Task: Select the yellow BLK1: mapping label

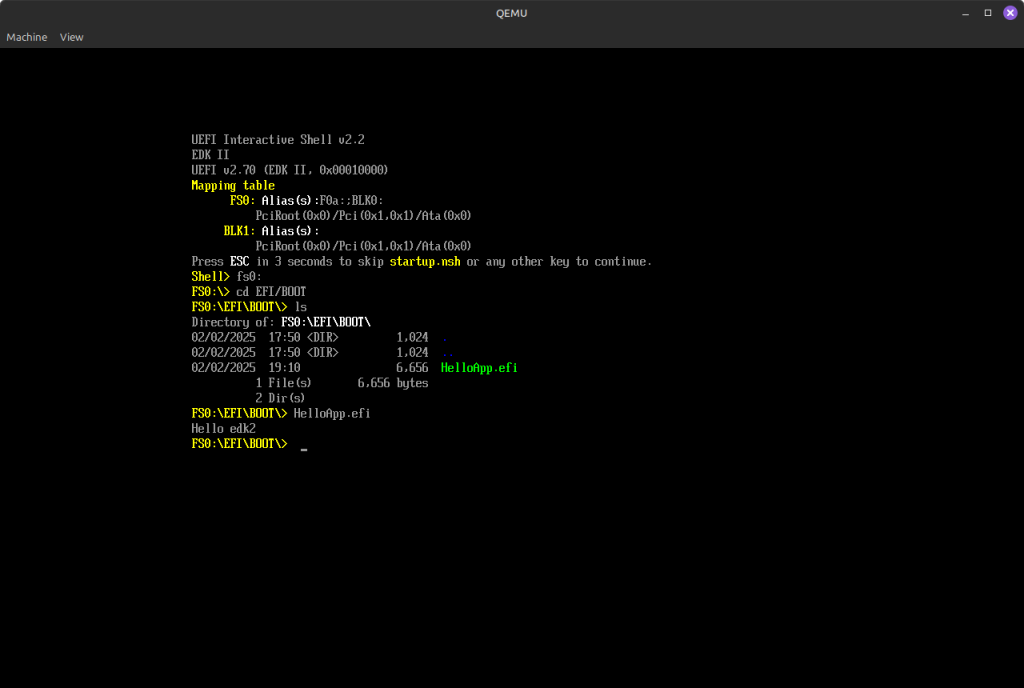Action: pyautogui.click(x=239, y=231)
